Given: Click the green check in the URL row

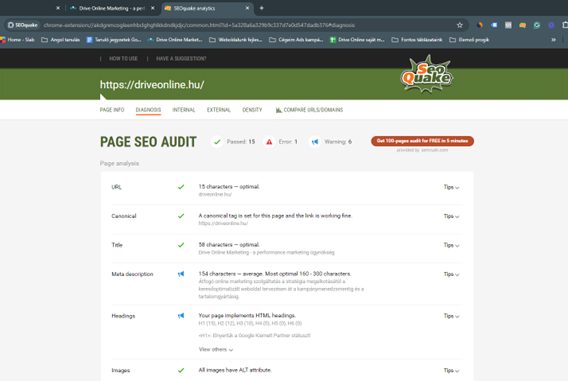Looking at the screenshot, I should point(181,187).
